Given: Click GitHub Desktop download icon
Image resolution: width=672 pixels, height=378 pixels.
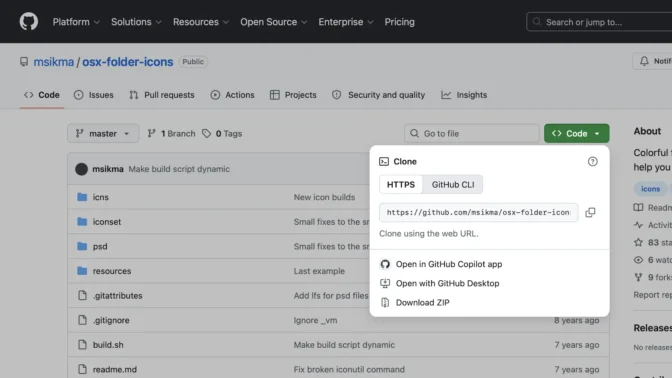Looking at the screenshot, I should 385,283.
